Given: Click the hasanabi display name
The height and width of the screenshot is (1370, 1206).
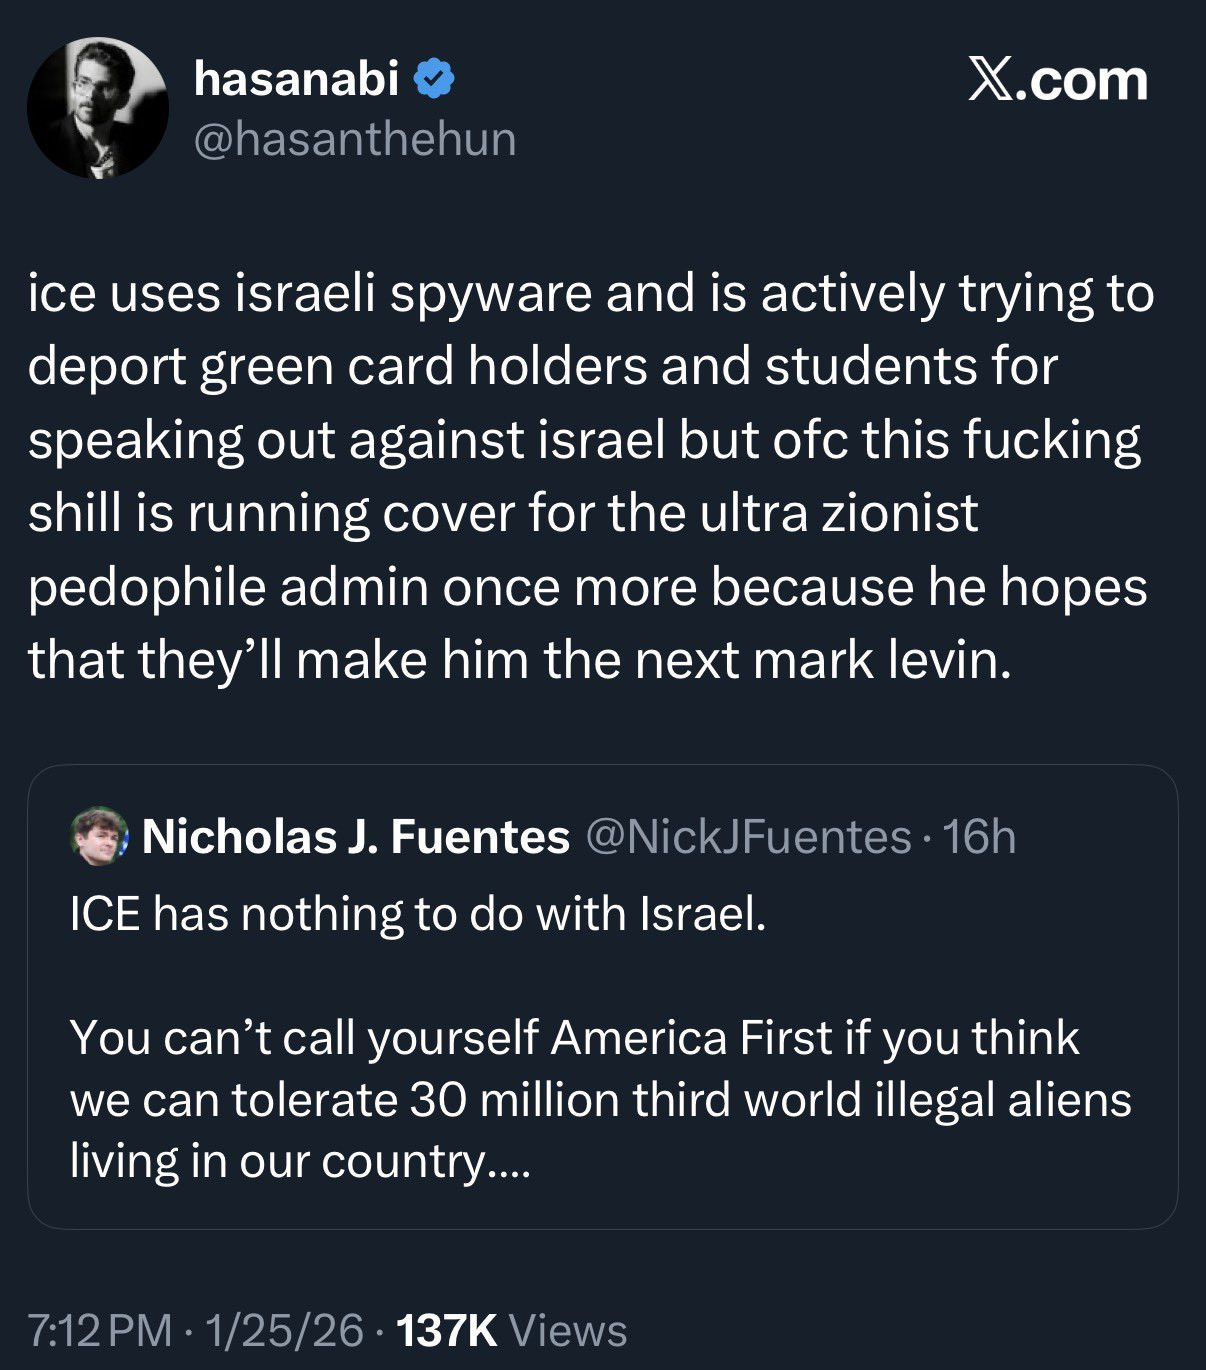Looking at the screenshot, I should point(296,79).
